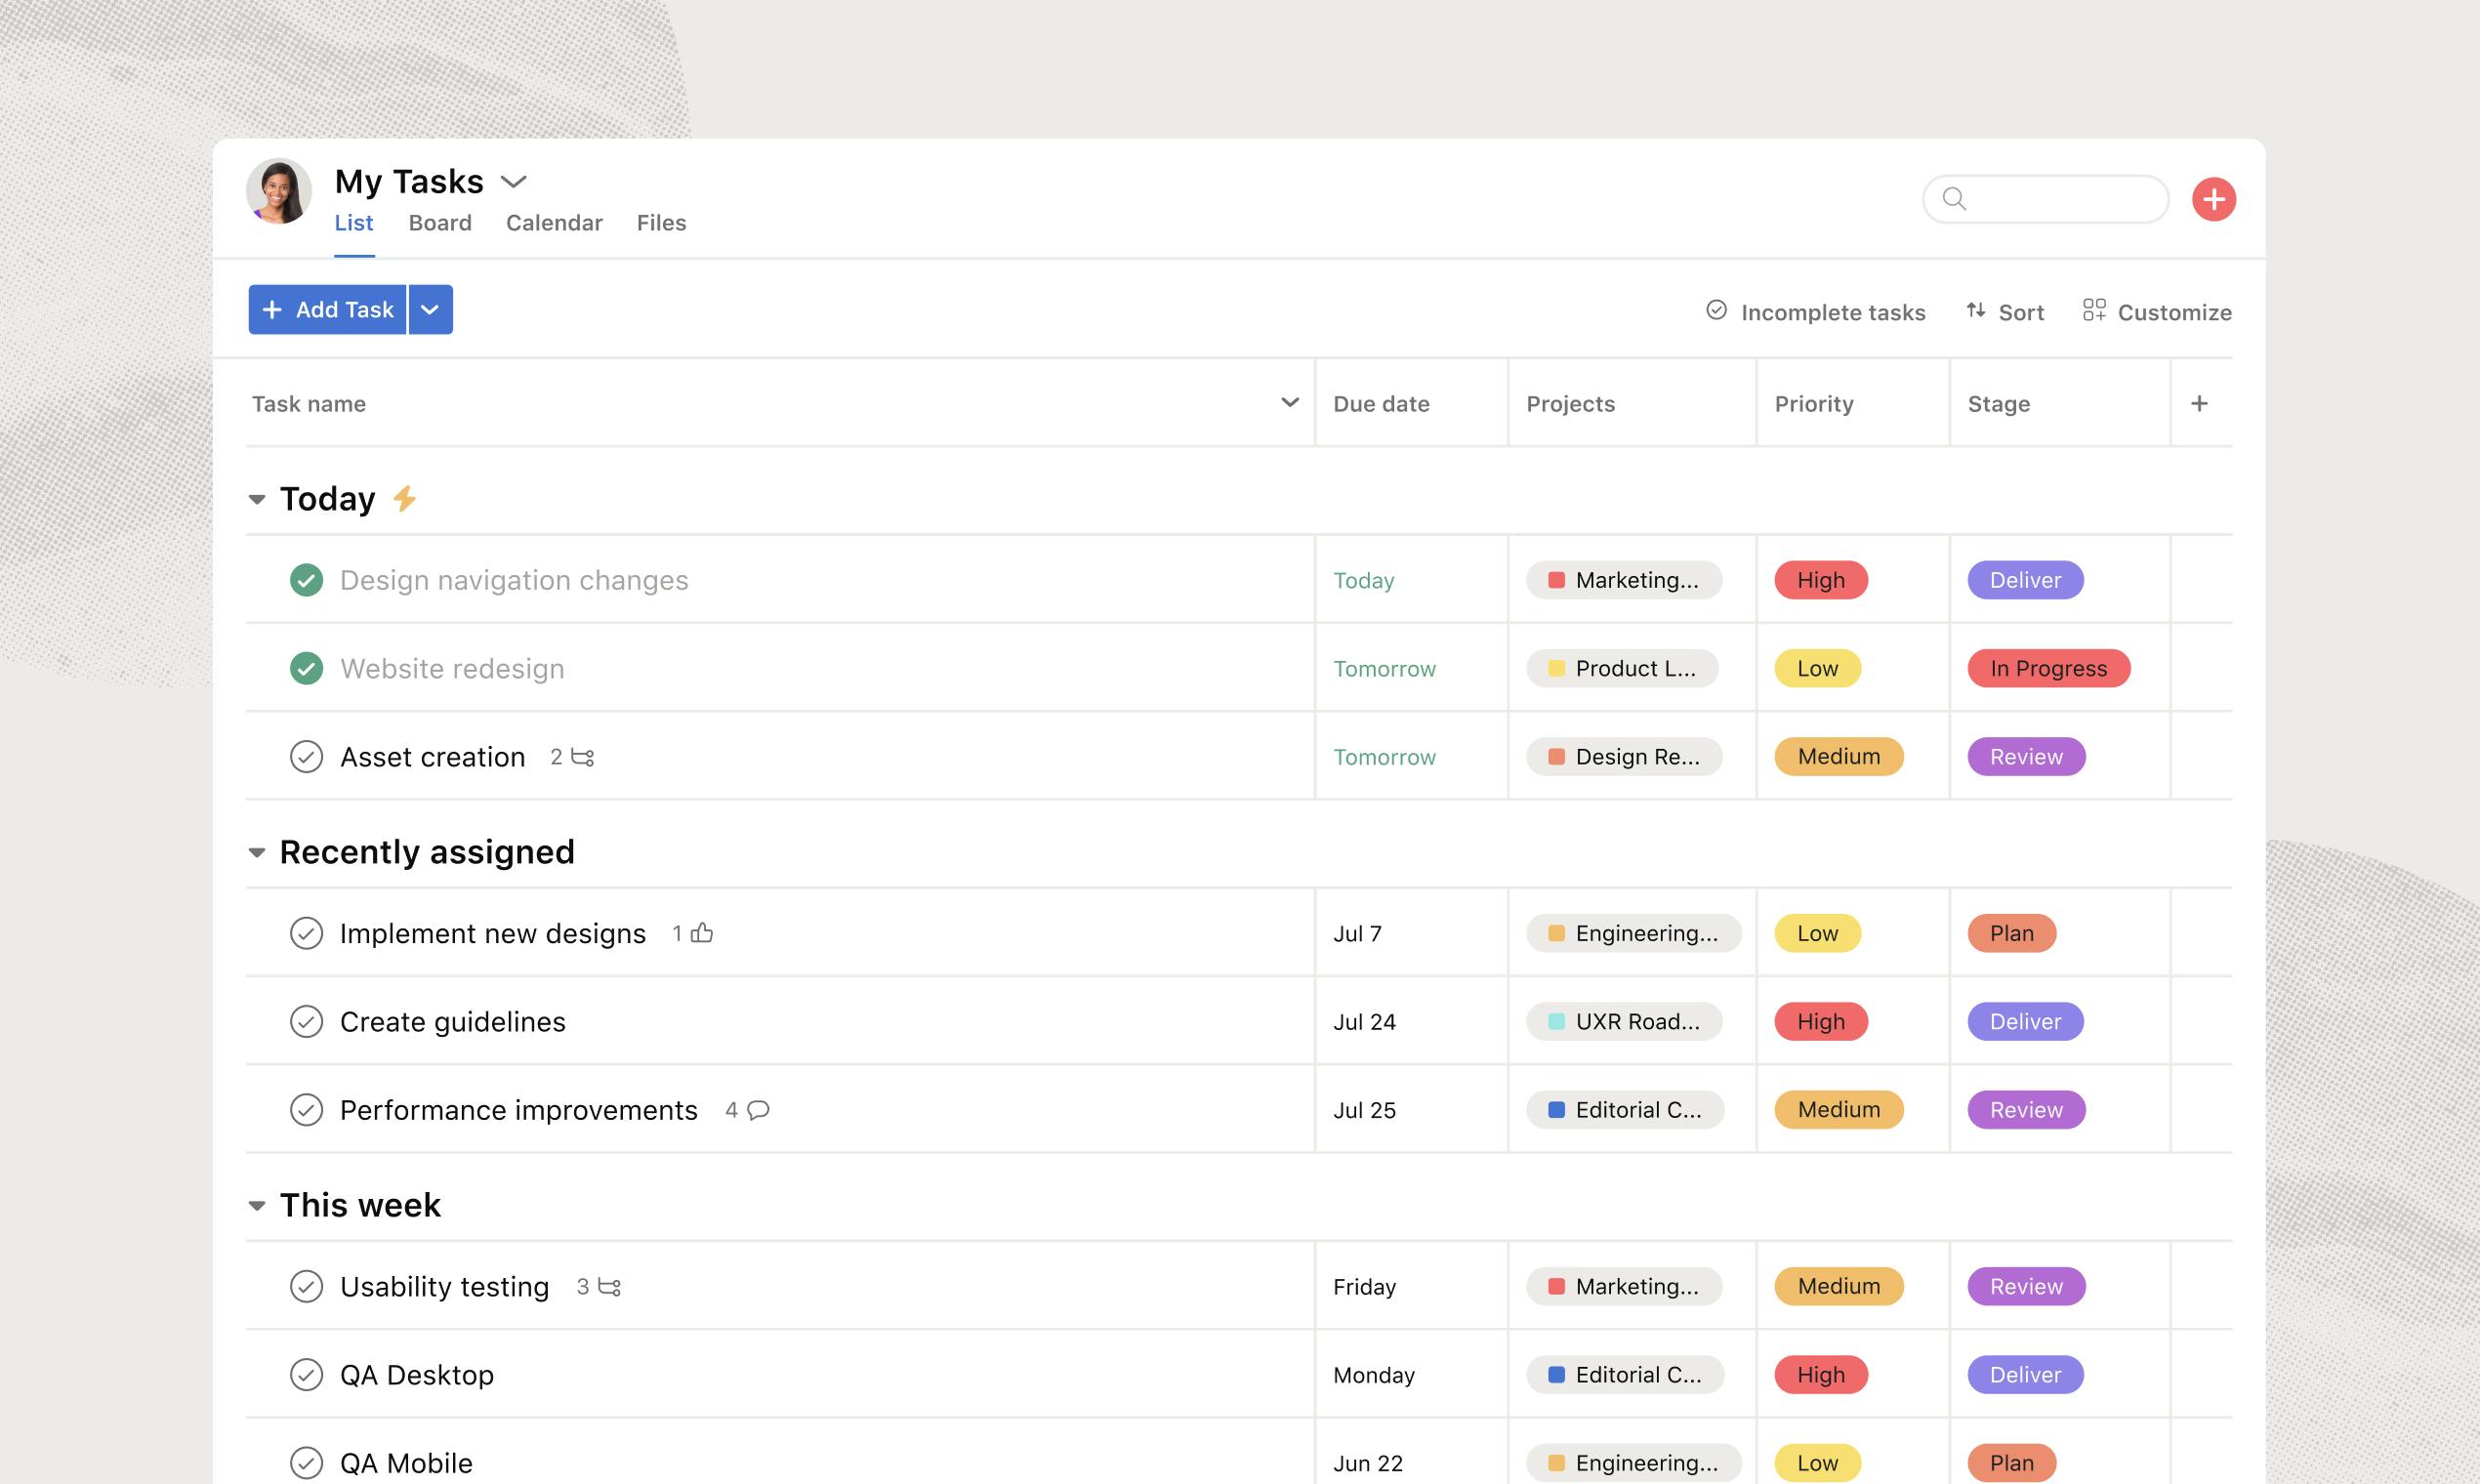Click the search input field
Image resolution: width=2480 pixels, height=1484 pixels.
point(2046,199)
